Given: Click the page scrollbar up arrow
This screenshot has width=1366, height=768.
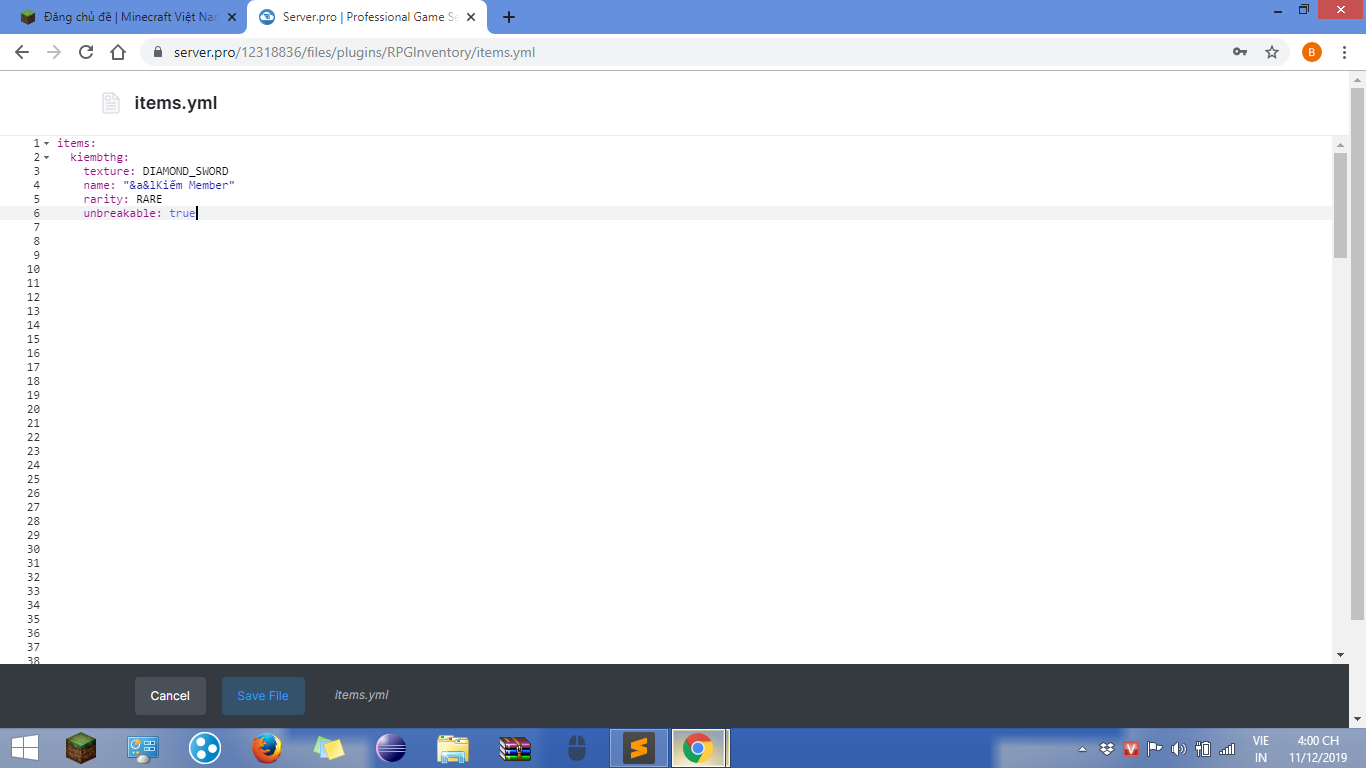Looking at the screenshot, I should click(1358, 79).
